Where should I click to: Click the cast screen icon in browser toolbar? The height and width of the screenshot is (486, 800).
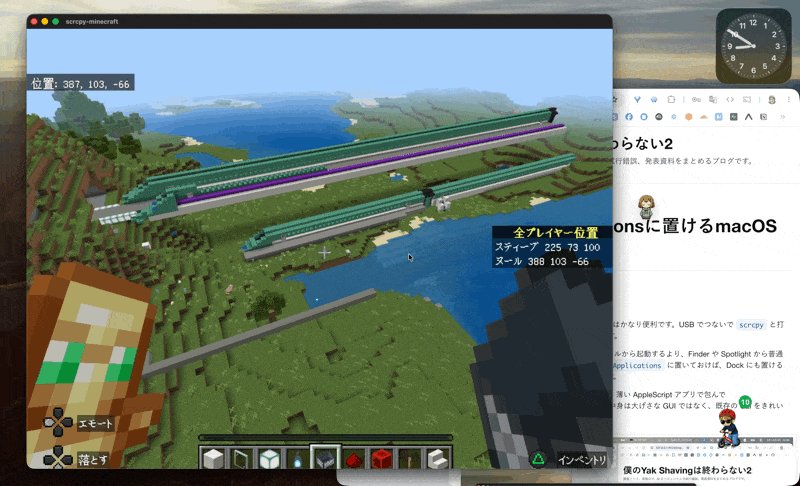tap(747, 99)
